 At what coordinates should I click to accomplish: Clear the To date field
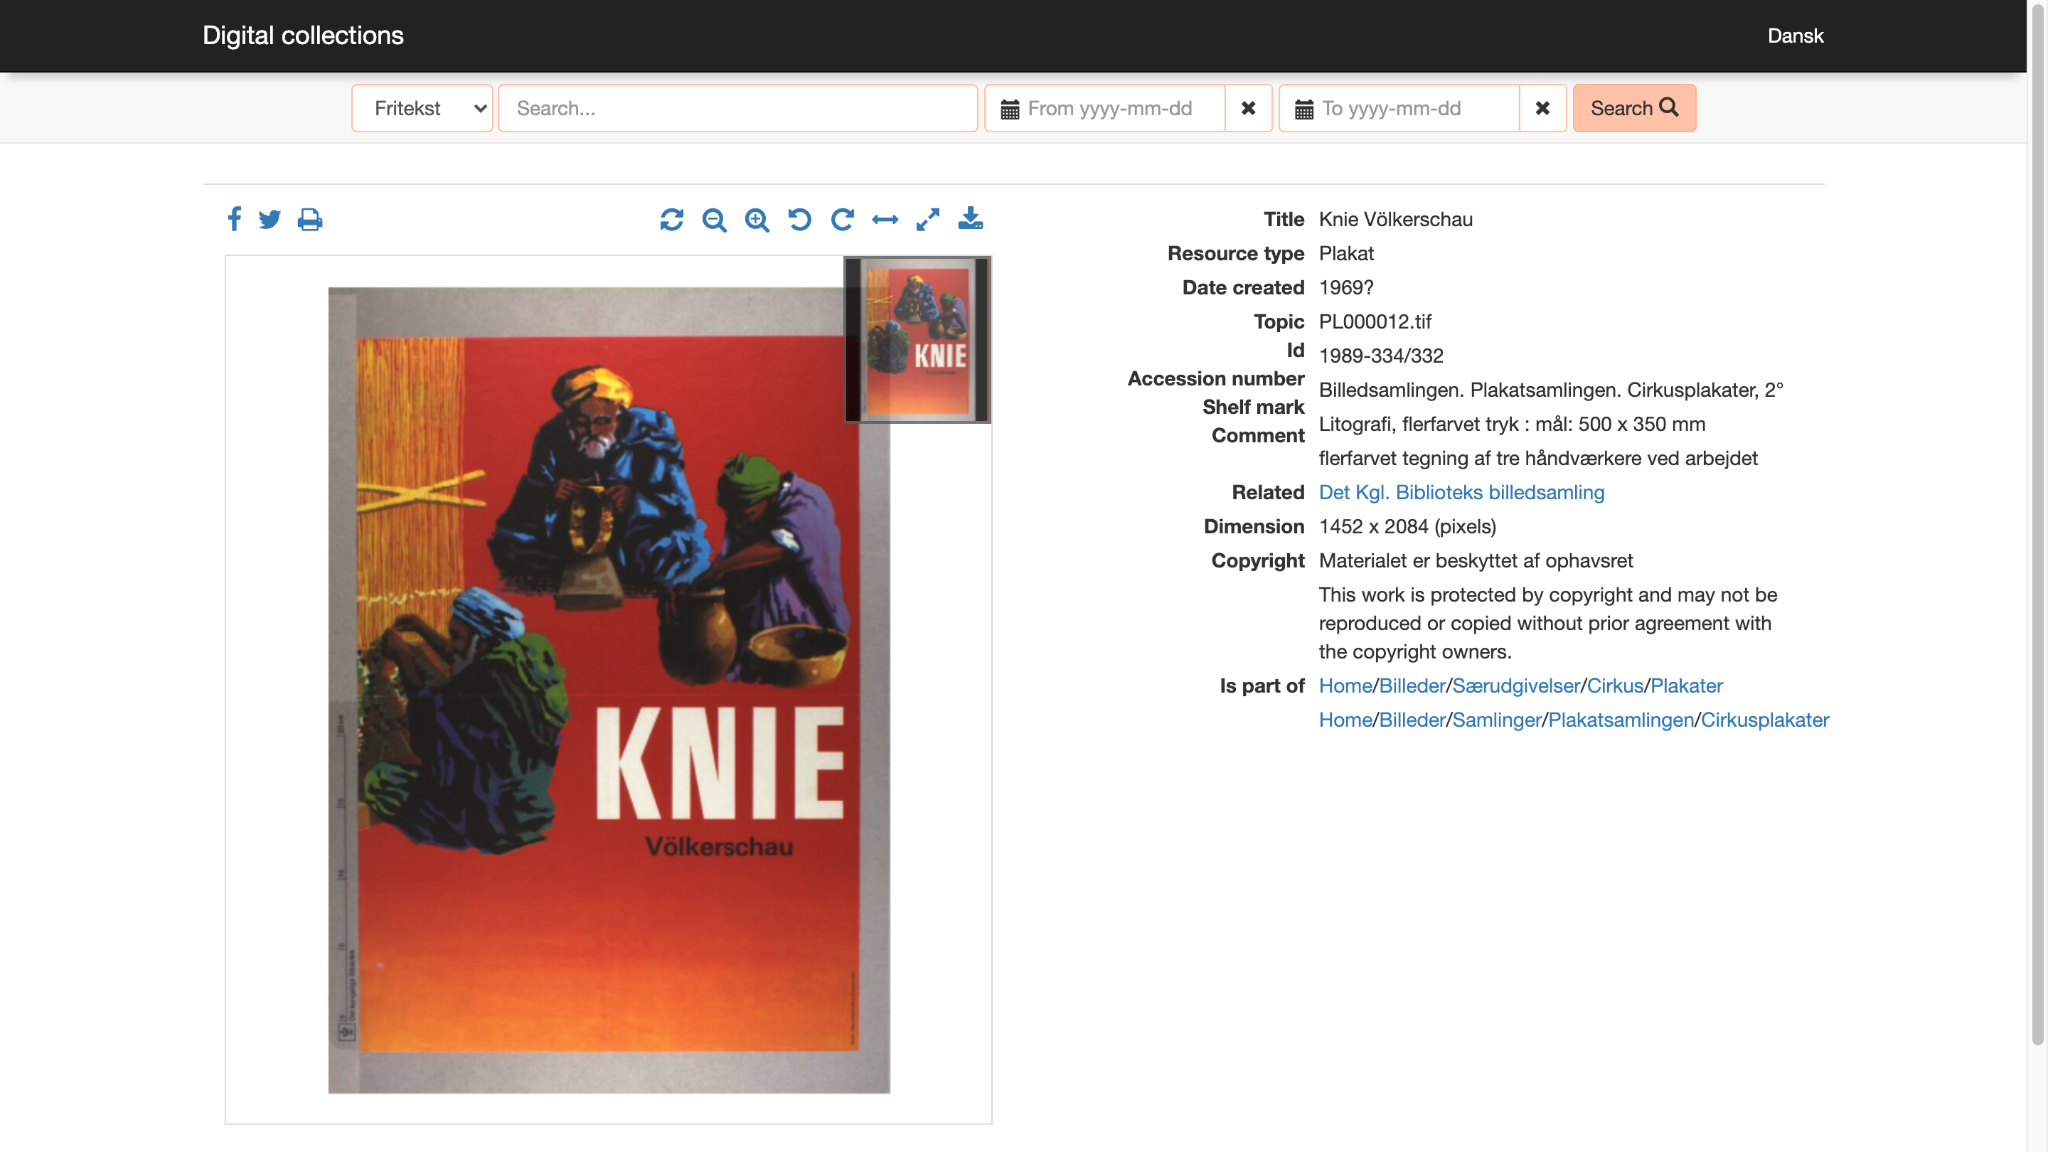click(x=1542, y=108)
